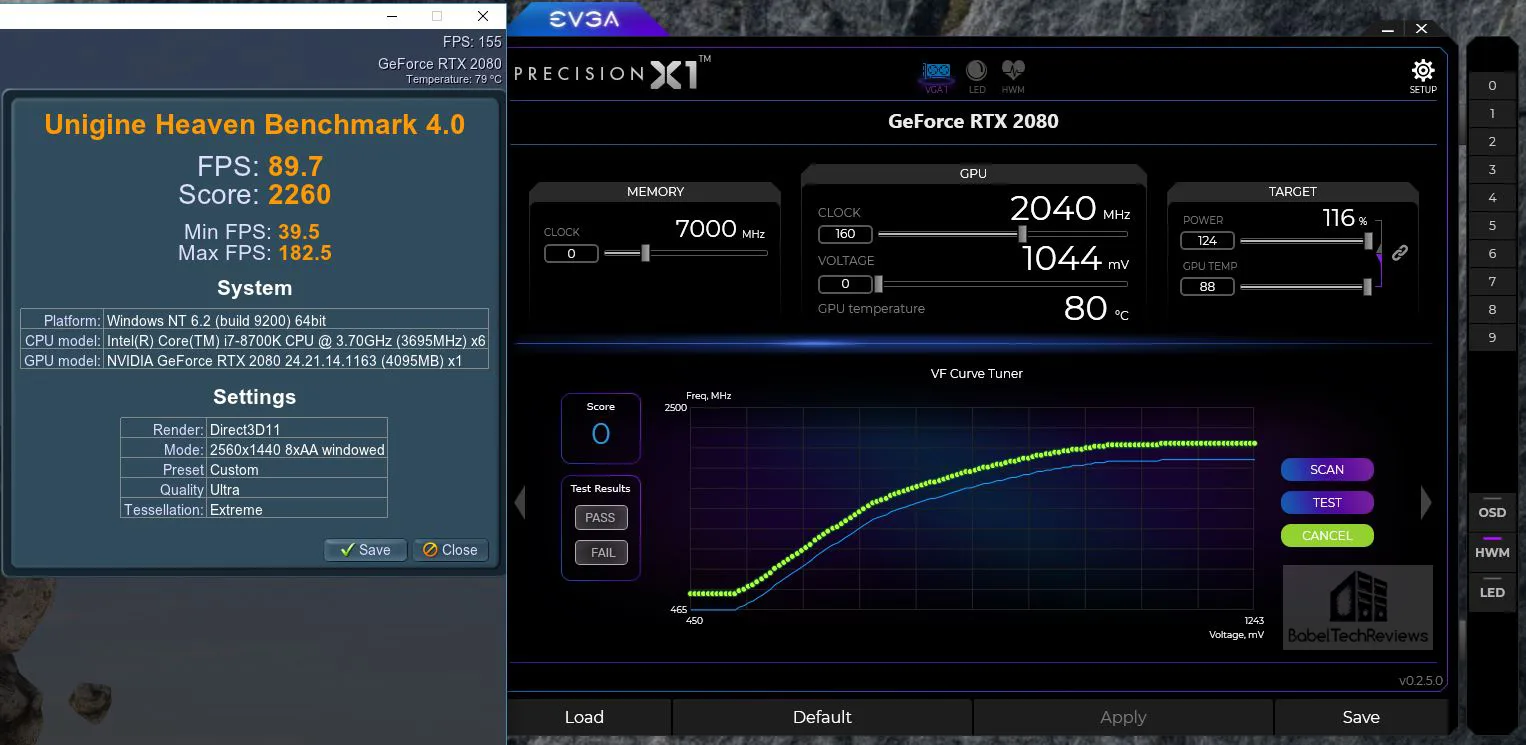1526x745 pixels.
Task: Click Close in the Heaven Benchmark window
Action: click(x=450, y=549)
